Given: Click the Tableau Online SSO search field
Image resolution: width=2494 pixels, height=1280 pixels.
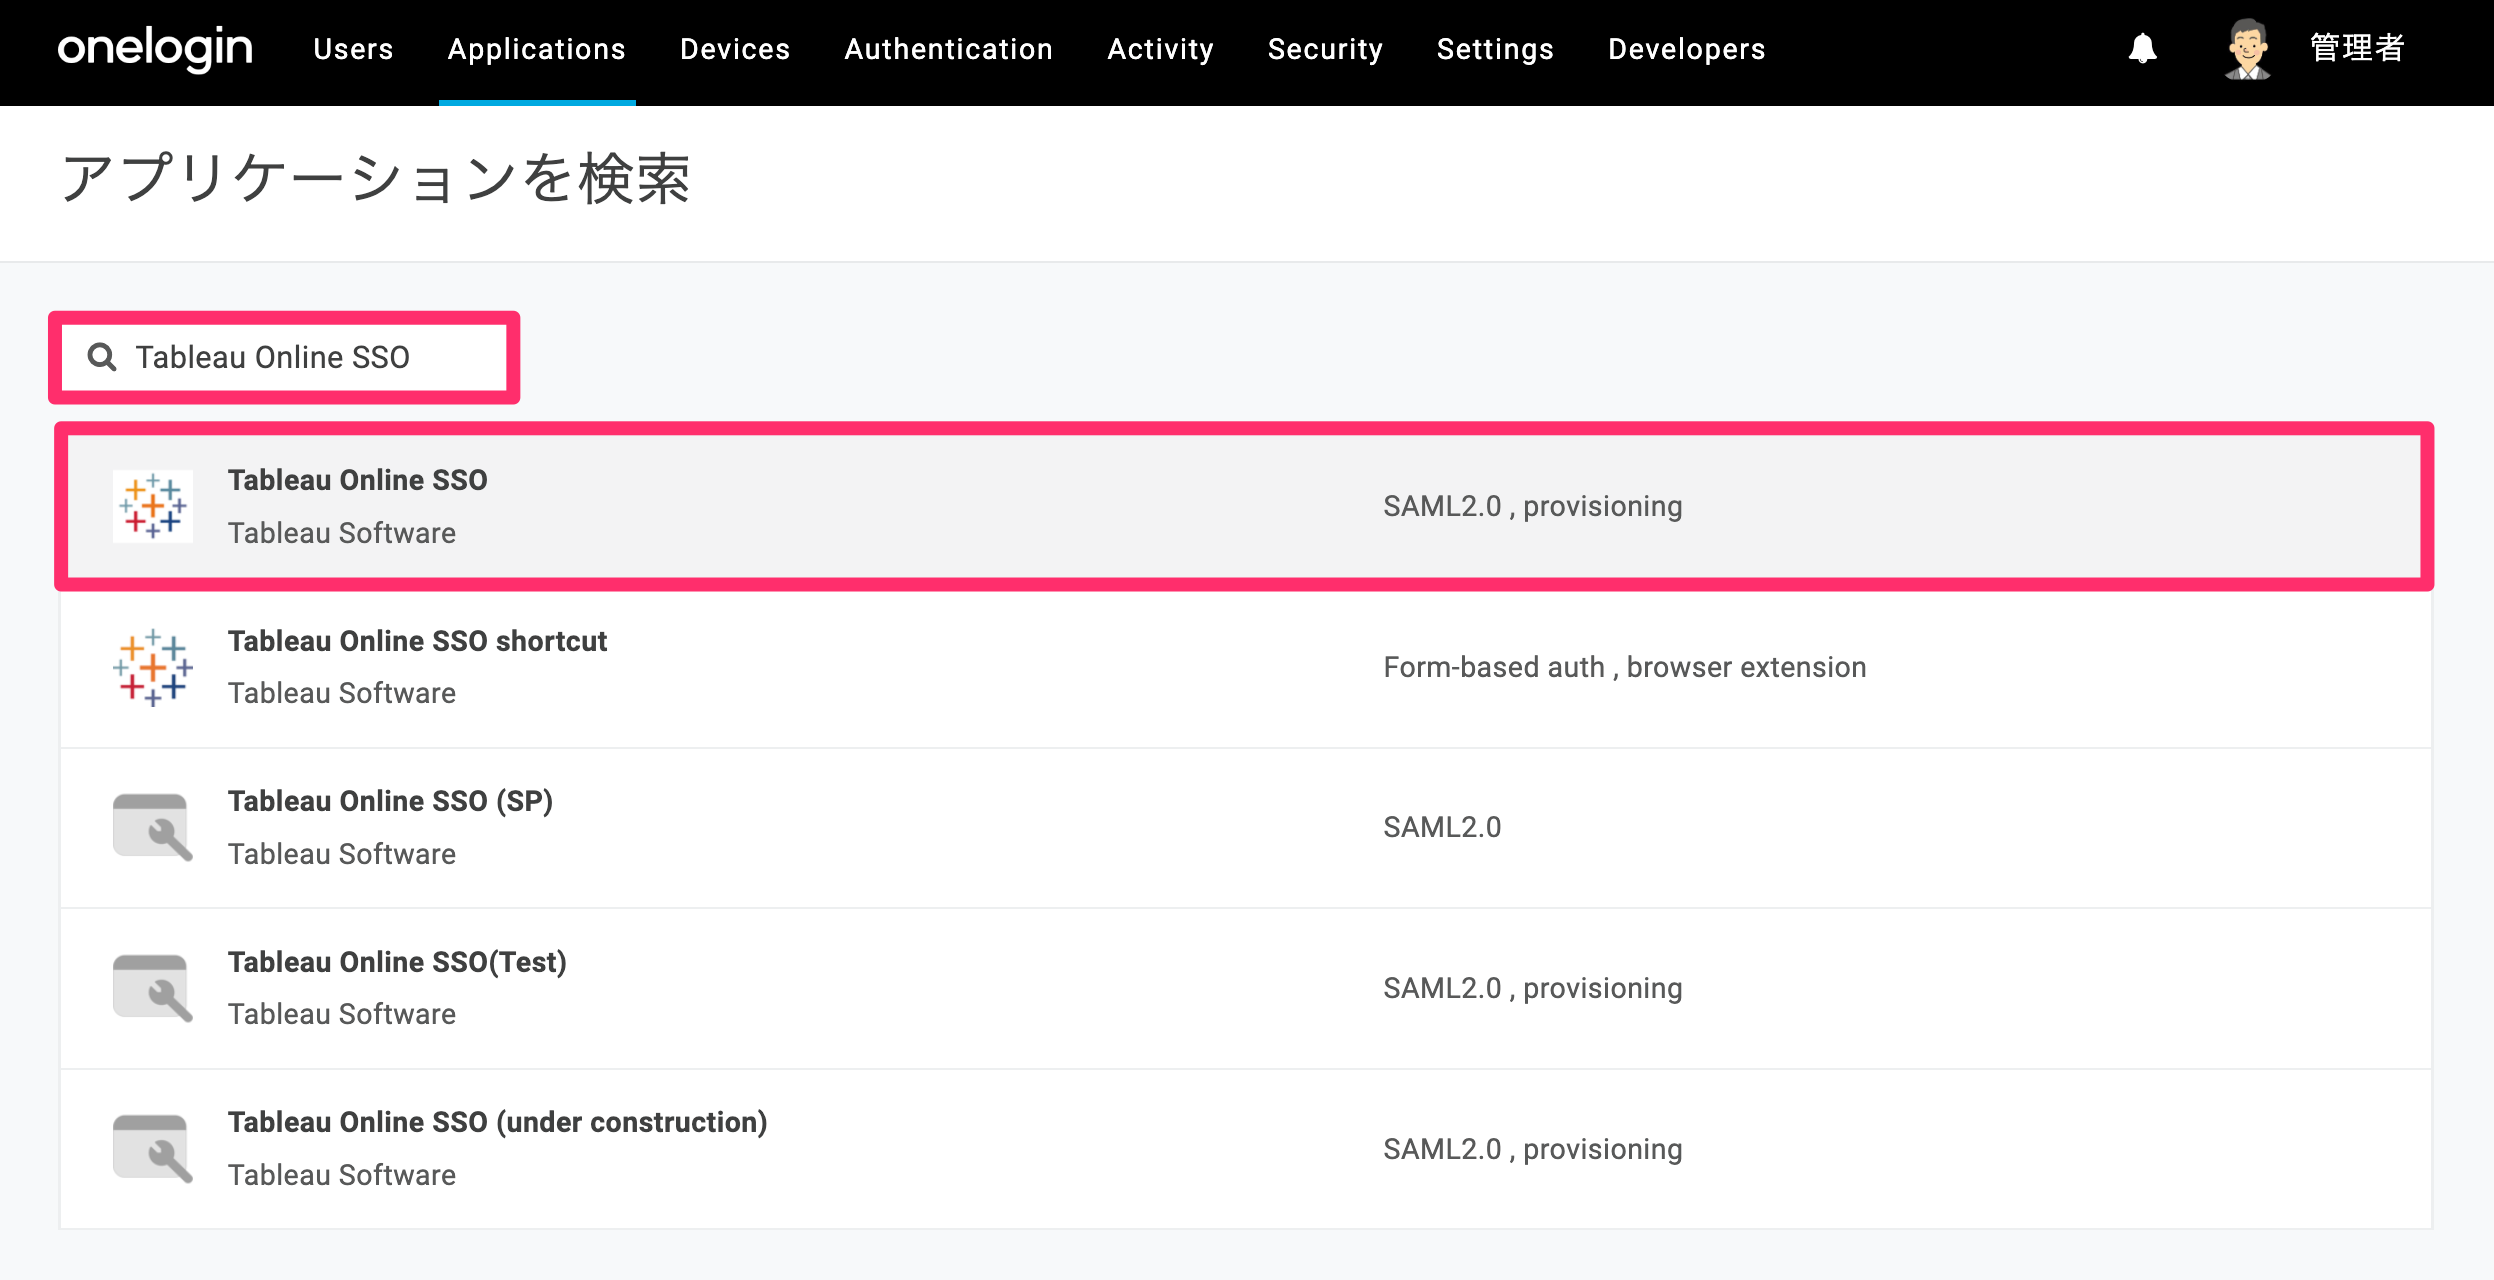Looking at the screenshot, I should point(284,357).
